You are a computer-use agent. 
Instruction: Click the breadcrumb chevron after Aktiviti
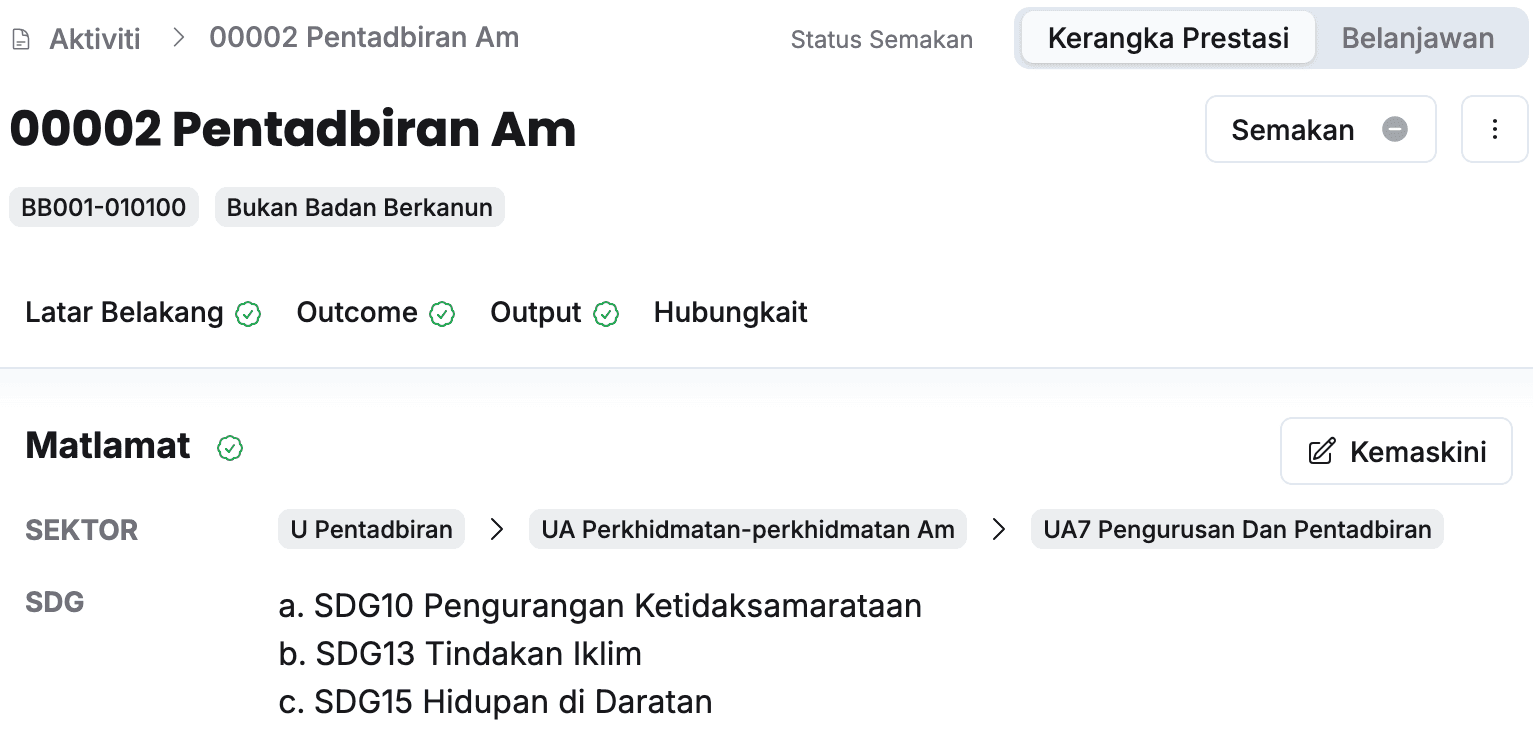pyautogui.click(x=179, y=38)
